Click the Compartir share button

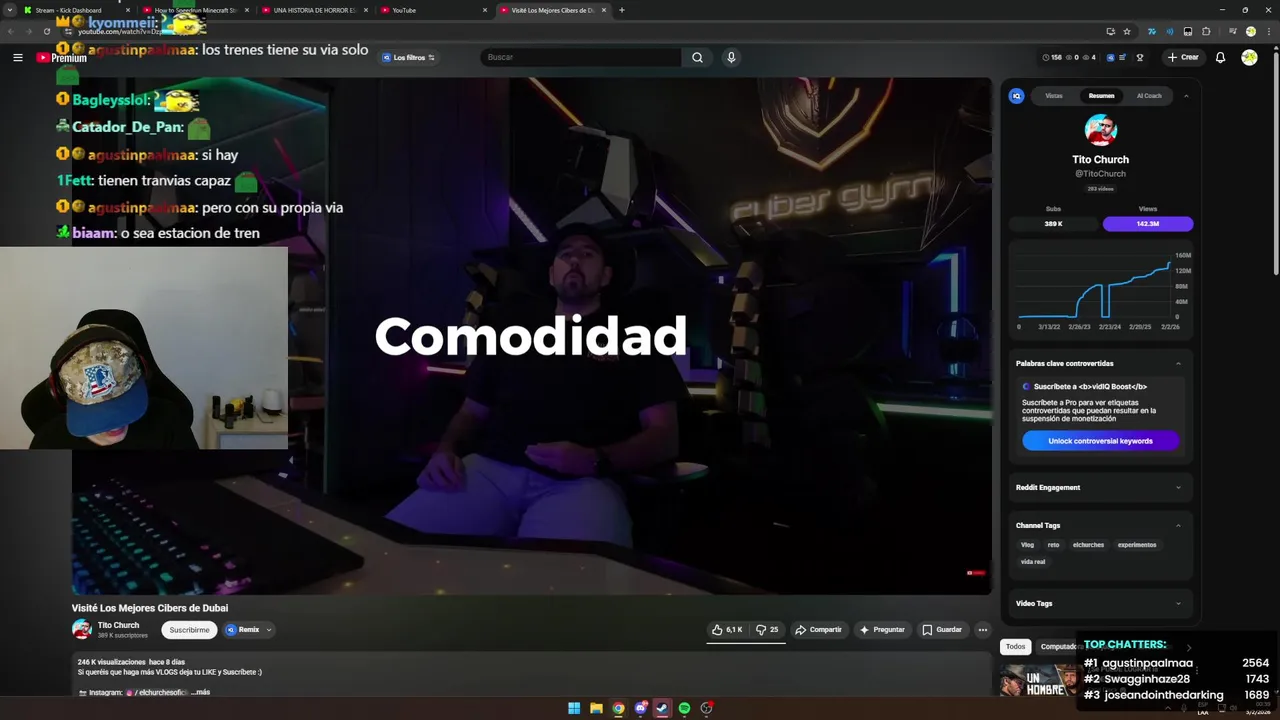coord(818,630)
